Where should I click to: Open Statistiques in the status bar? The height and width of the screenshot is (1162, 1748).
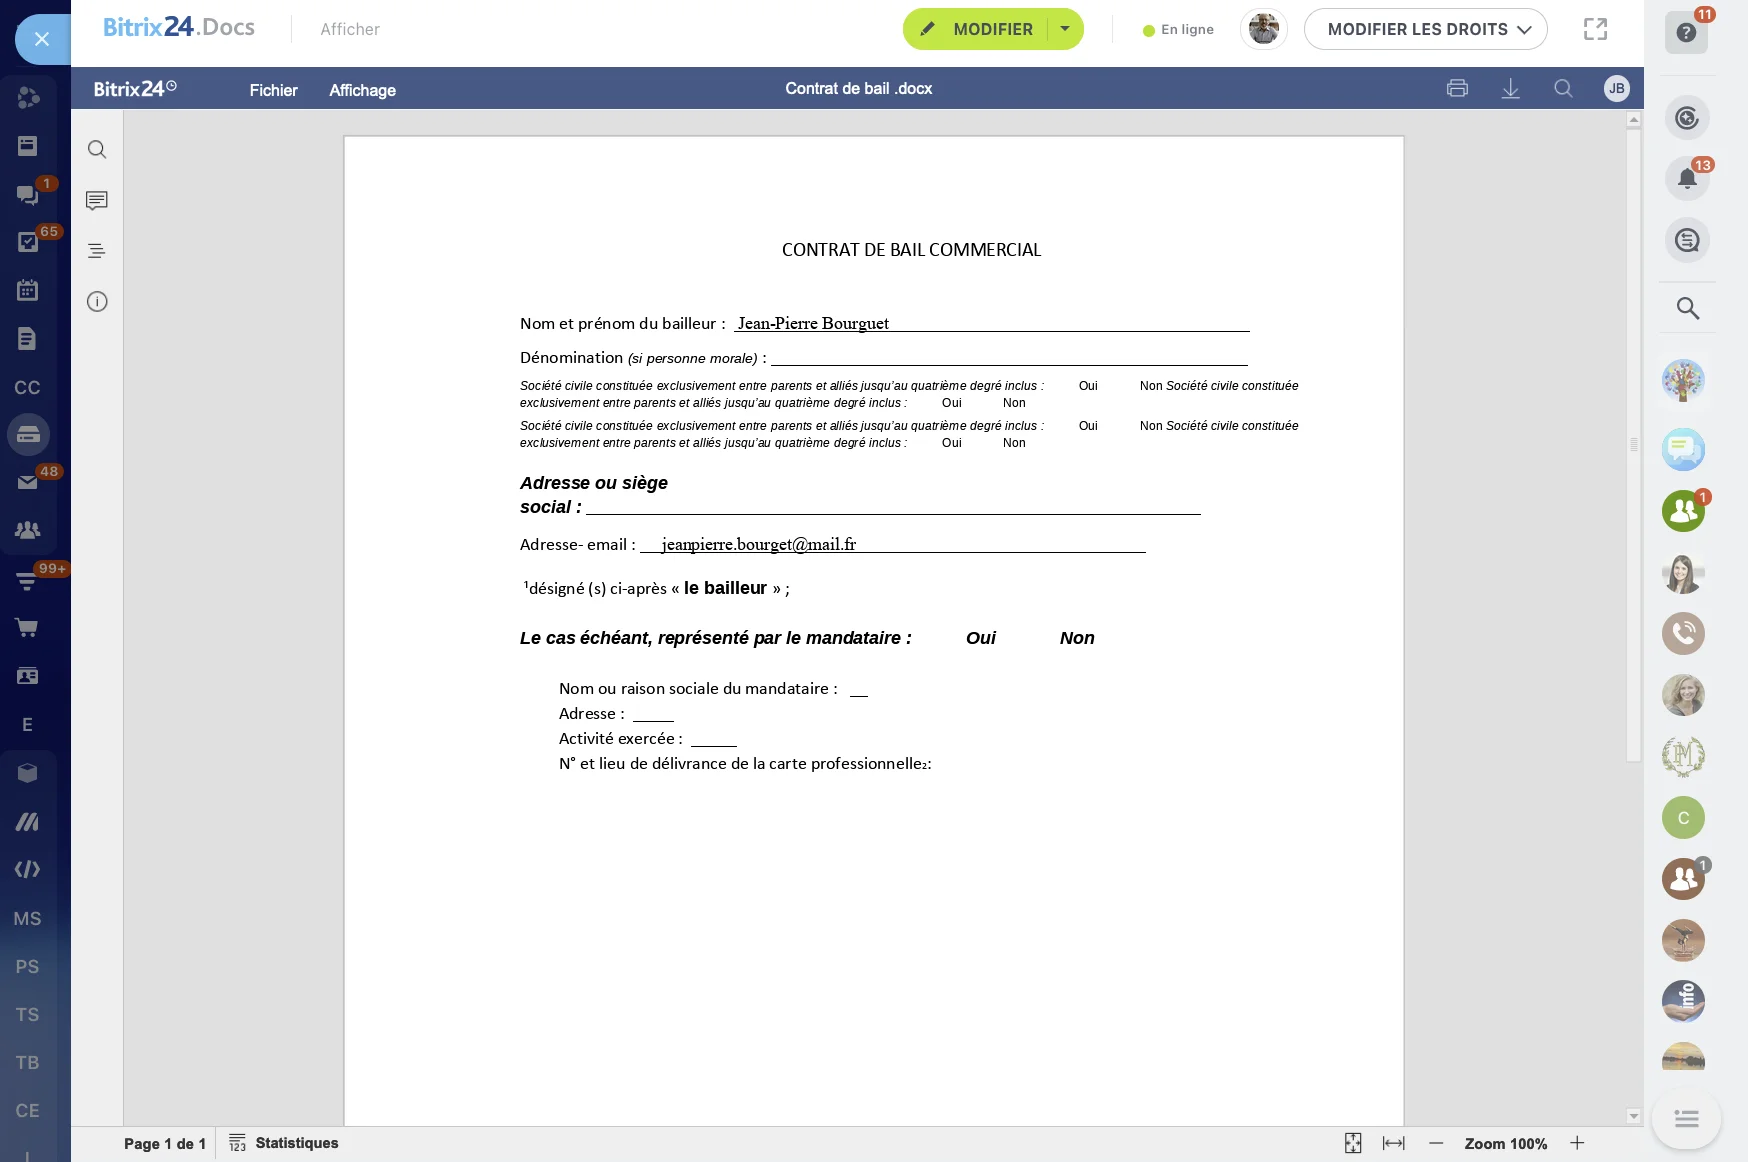(x=284, y=1143)
